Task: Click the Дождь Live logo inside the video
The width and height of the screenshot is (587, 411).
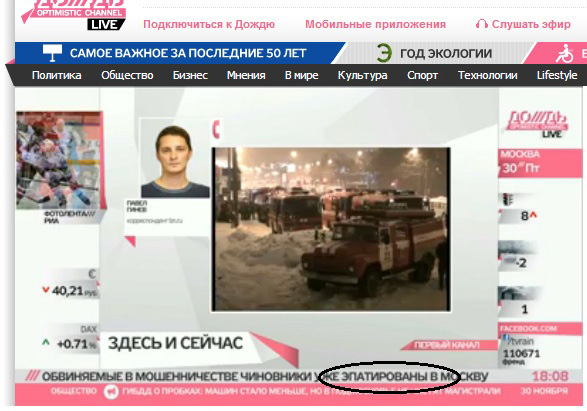Action: tap(538, 124)
